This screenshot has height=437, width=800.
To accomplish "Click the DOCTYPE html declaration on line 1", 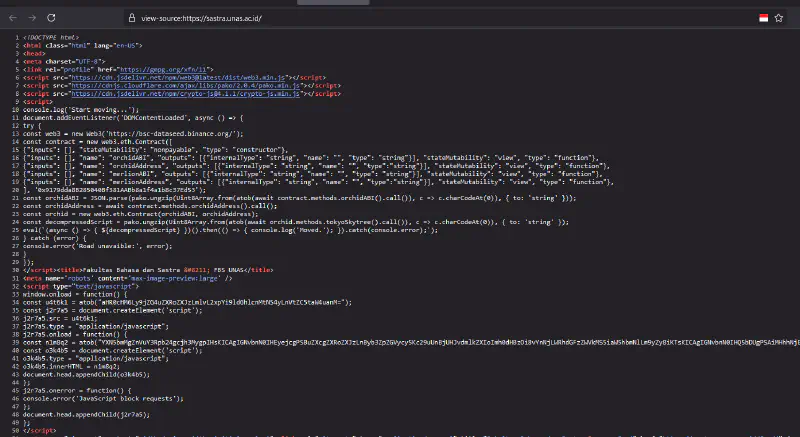I will tap(51, 37).
